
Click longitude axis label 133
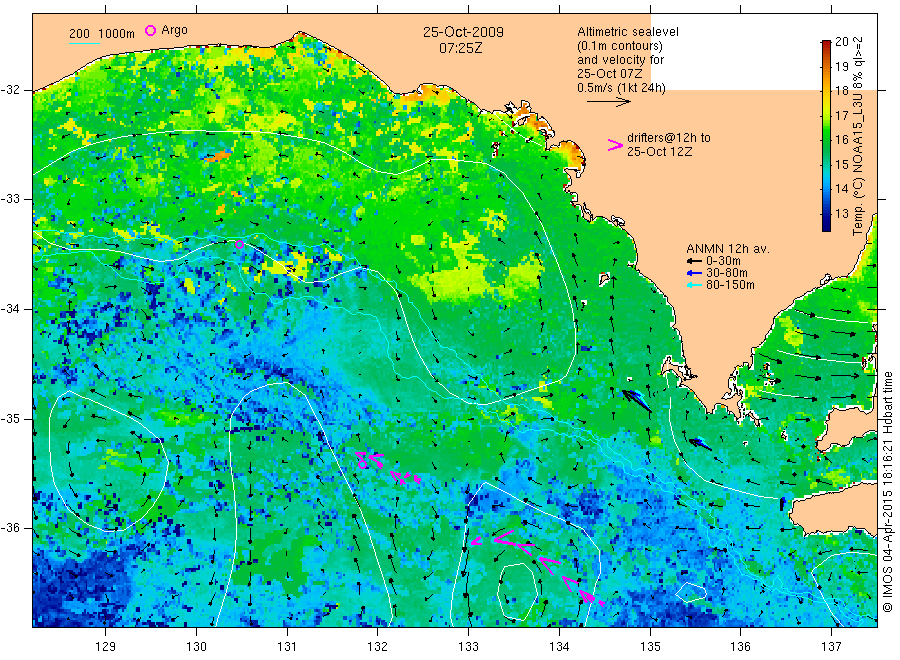pyautogui.click(x=468, y=647)
